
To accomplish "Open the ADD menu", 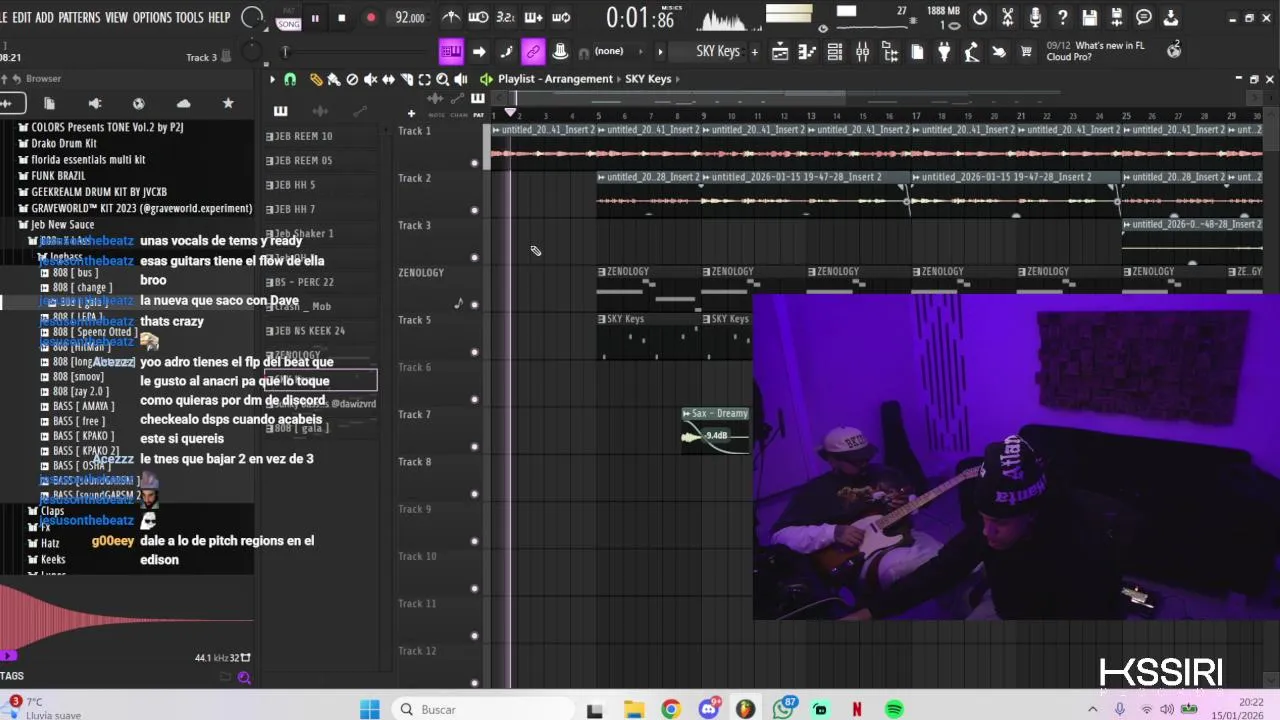I will pyautogui.click(x=45, y=17).
